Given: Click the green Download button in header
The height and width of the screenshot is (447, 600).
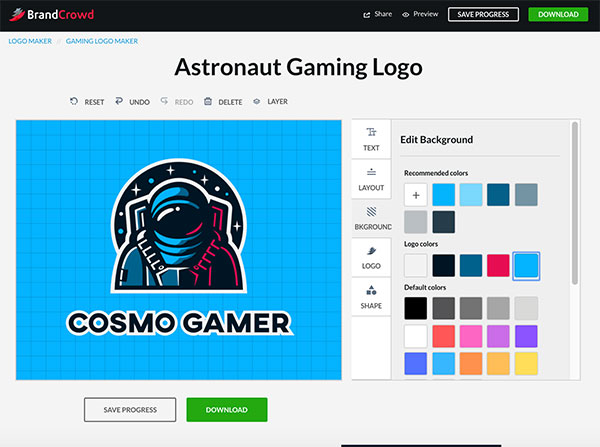Looking at the screenshot, I should point(558,15).
